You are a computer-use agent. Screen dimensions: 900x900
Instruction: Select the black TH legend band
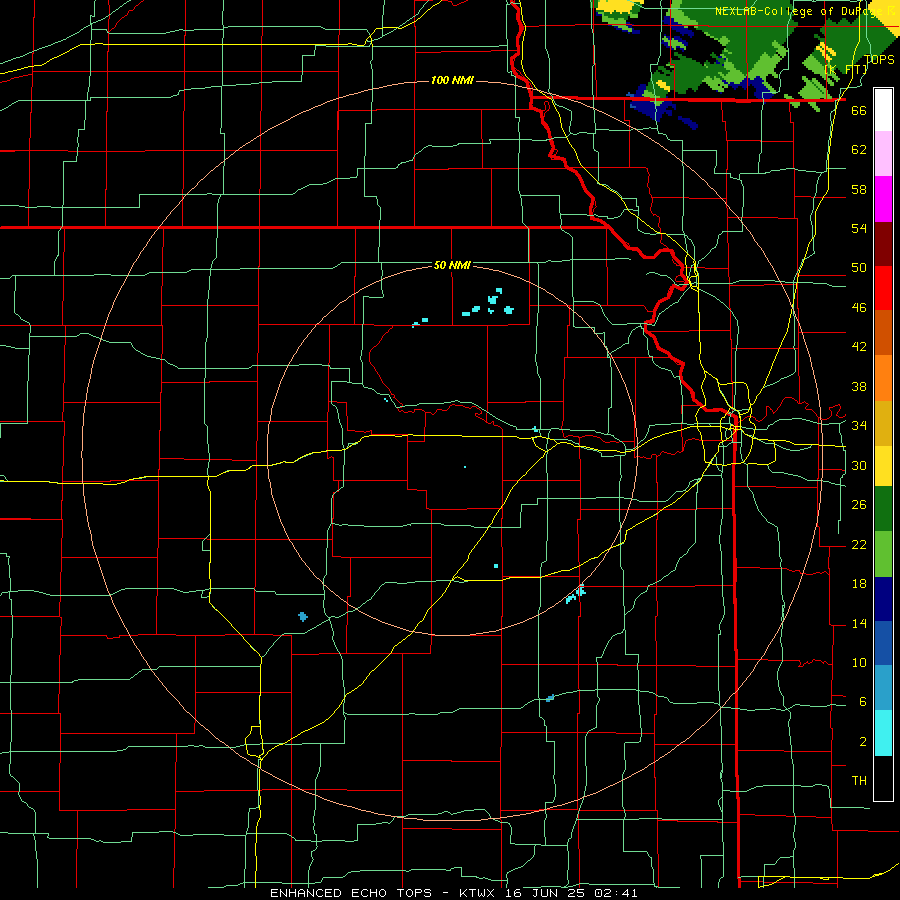(x=883, y=778)
